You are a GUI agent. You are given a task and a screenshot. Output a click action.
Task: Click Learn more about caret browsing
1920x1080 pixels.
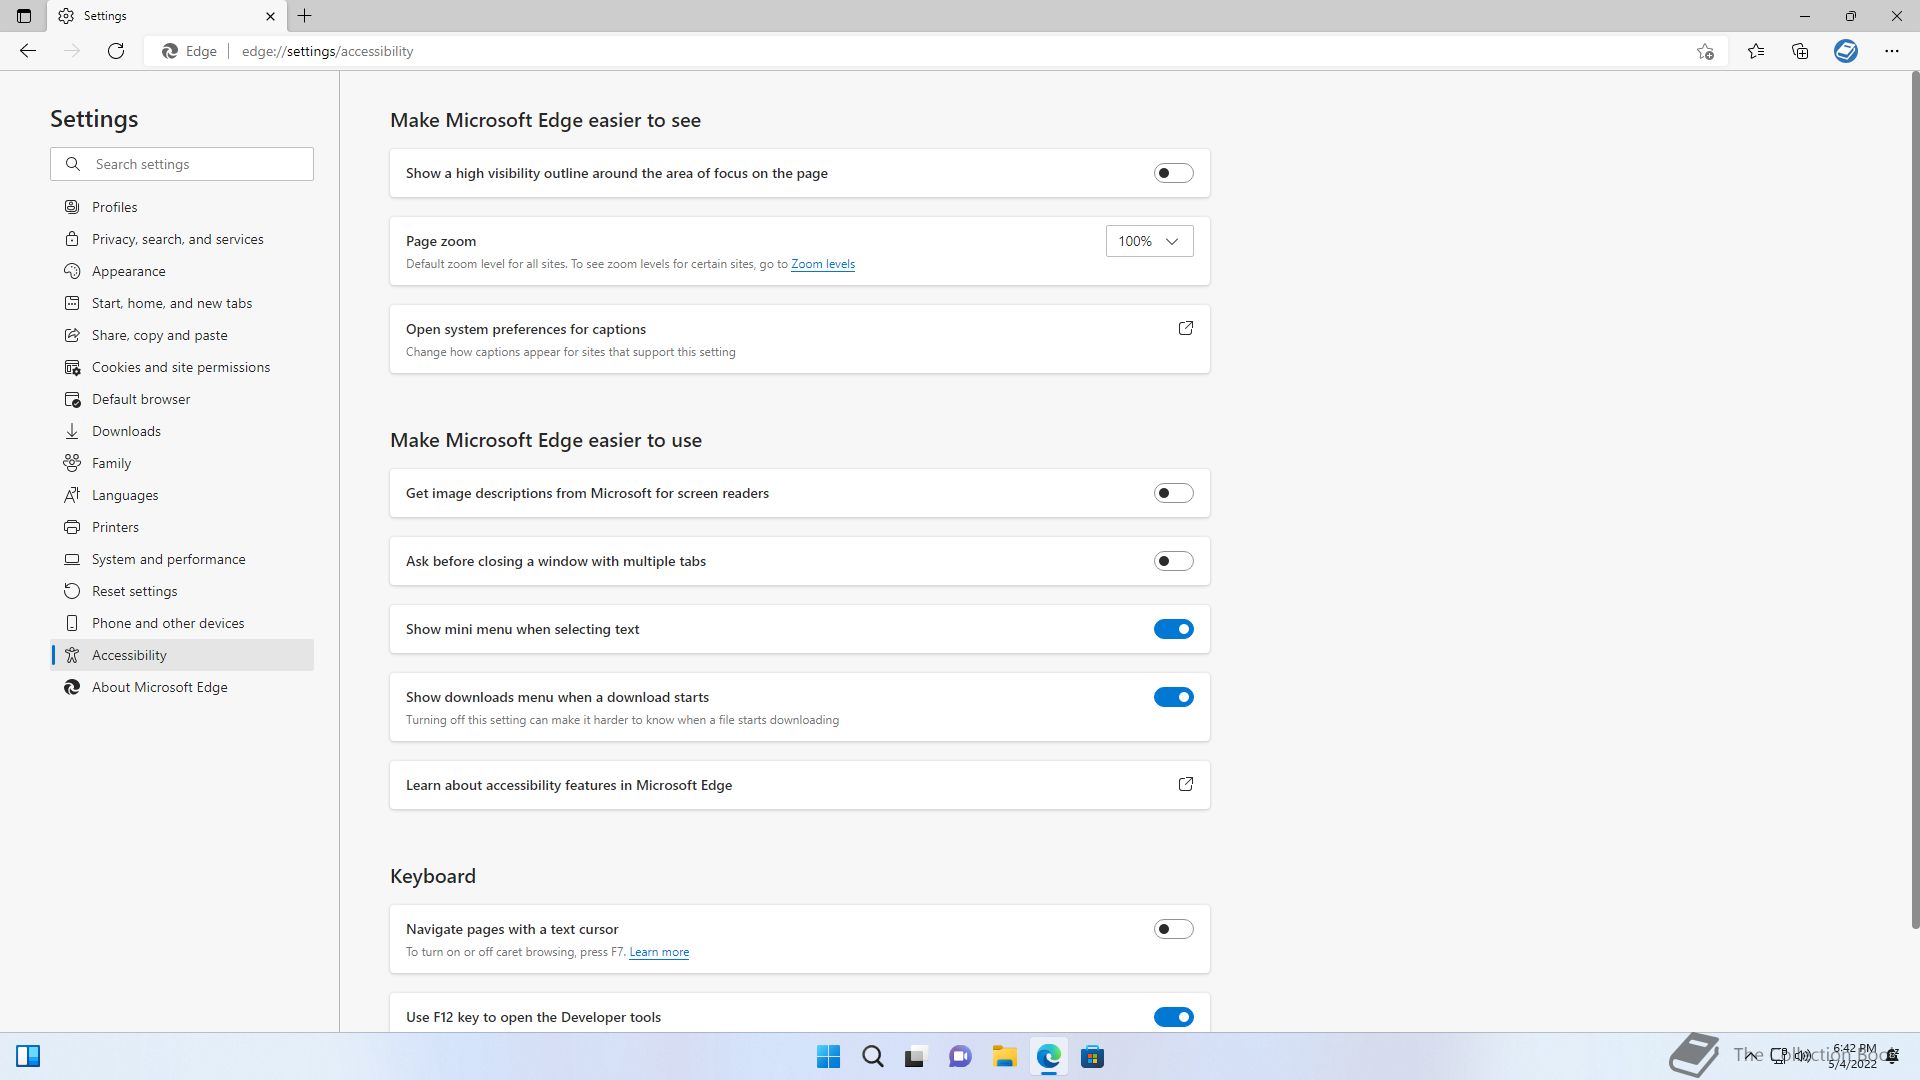pyautogui.click(x=659, y=952)
